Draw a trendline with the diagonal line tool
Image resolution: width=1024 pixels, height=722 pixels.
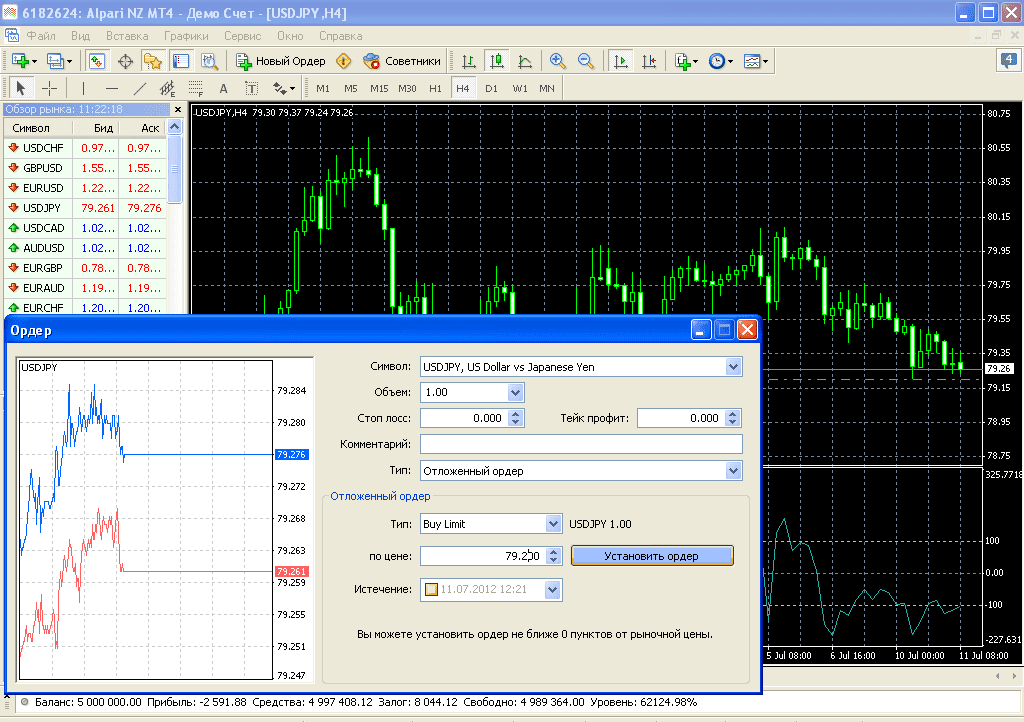pyautogui.click(x=140, y=88)
